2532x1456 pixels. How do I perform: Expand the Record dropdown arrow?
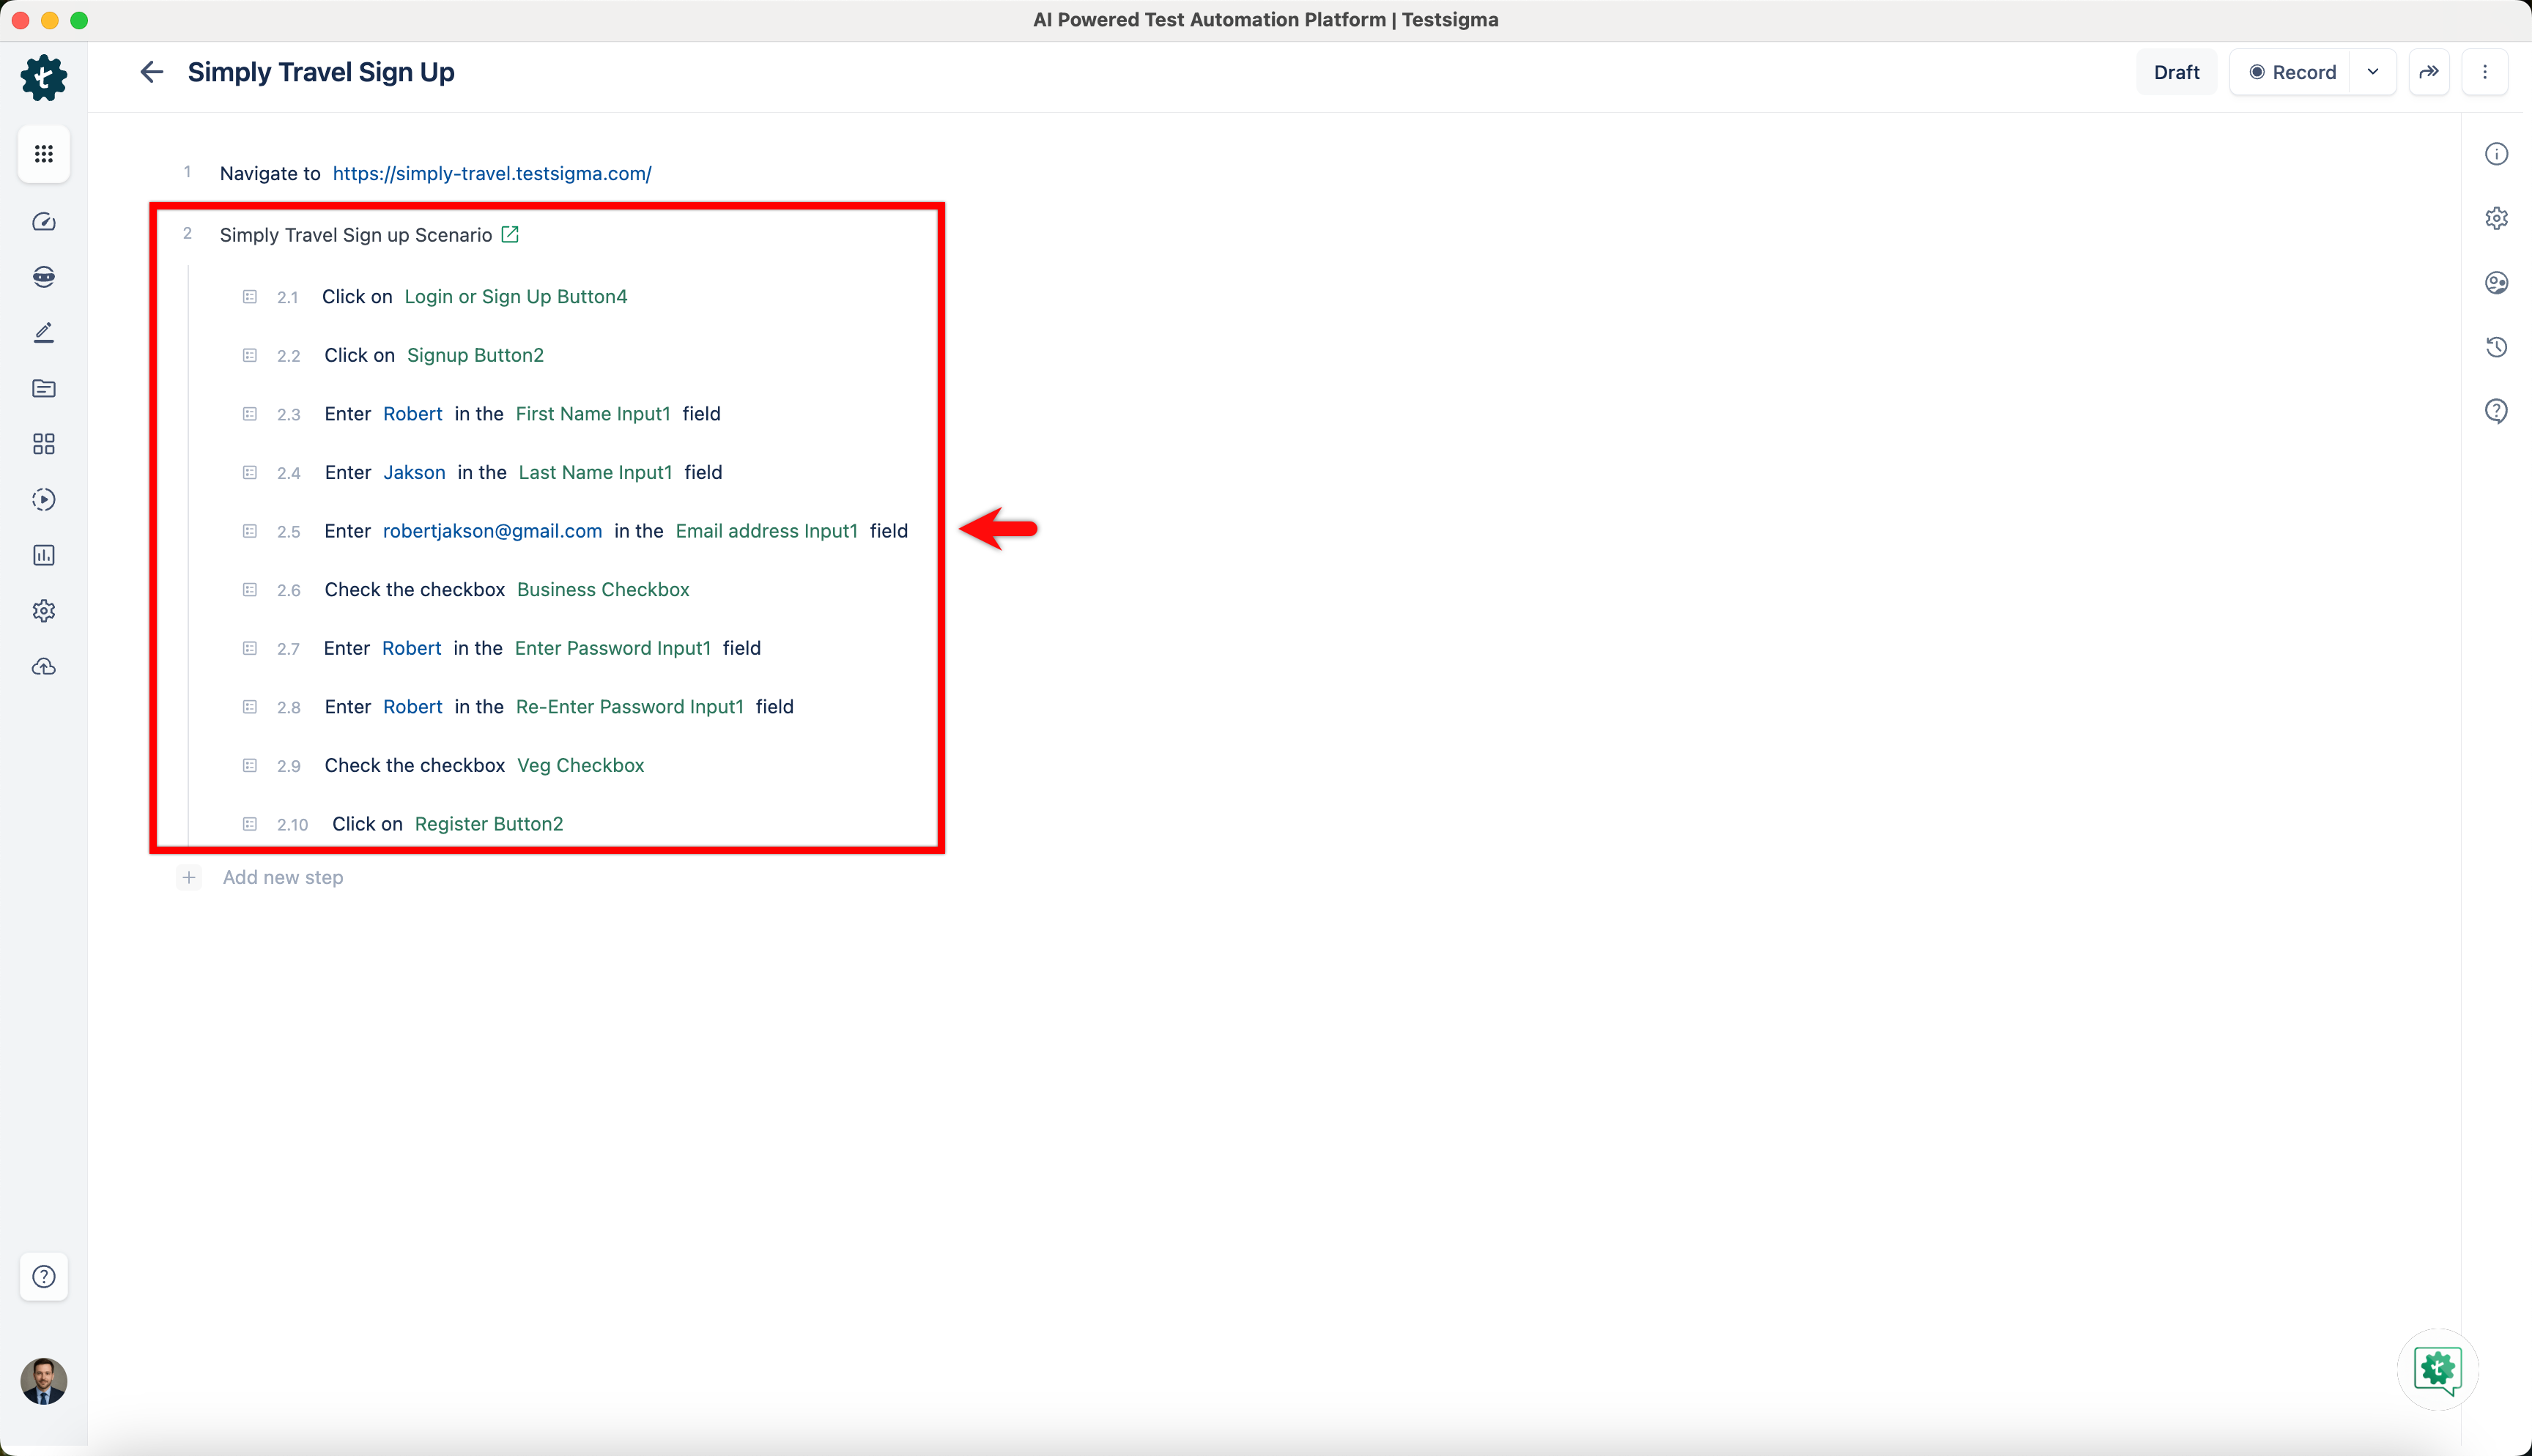(2372, 72)
